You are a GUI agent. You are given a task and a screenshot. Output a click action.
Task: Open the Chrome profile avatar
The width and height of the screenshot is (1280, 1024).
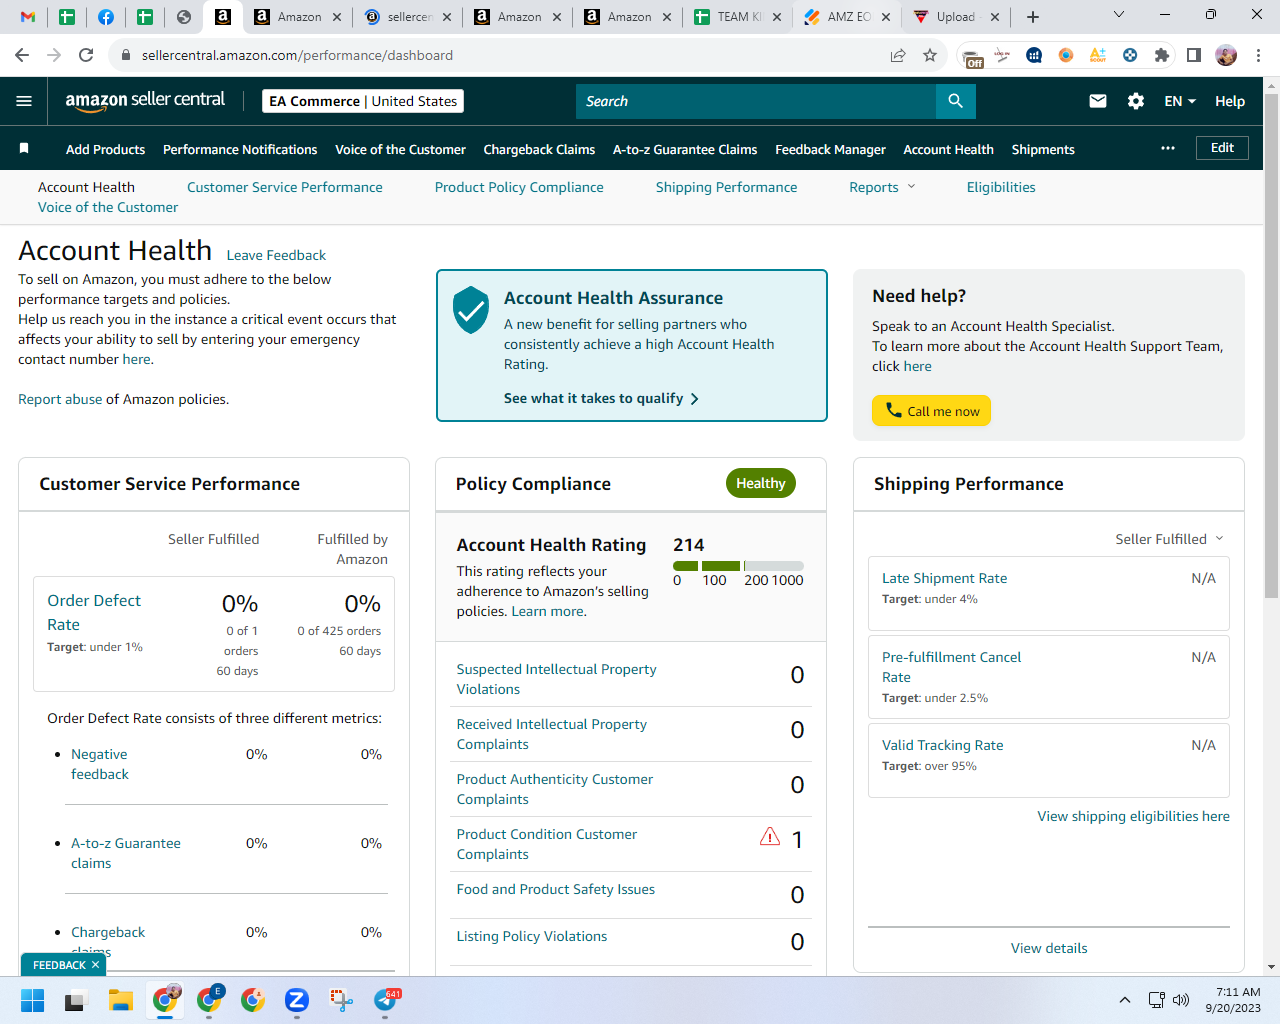[1226, 55]
